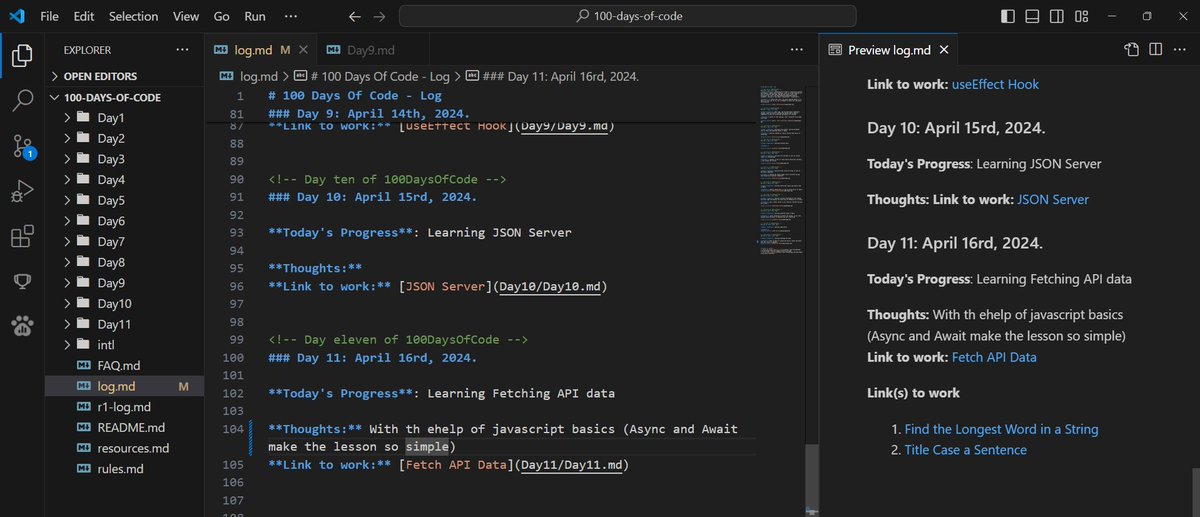Image resolution: width=1200 pixels, height=517 pixels.
Task: Toggle the bottom panel
Action: 1032,16
